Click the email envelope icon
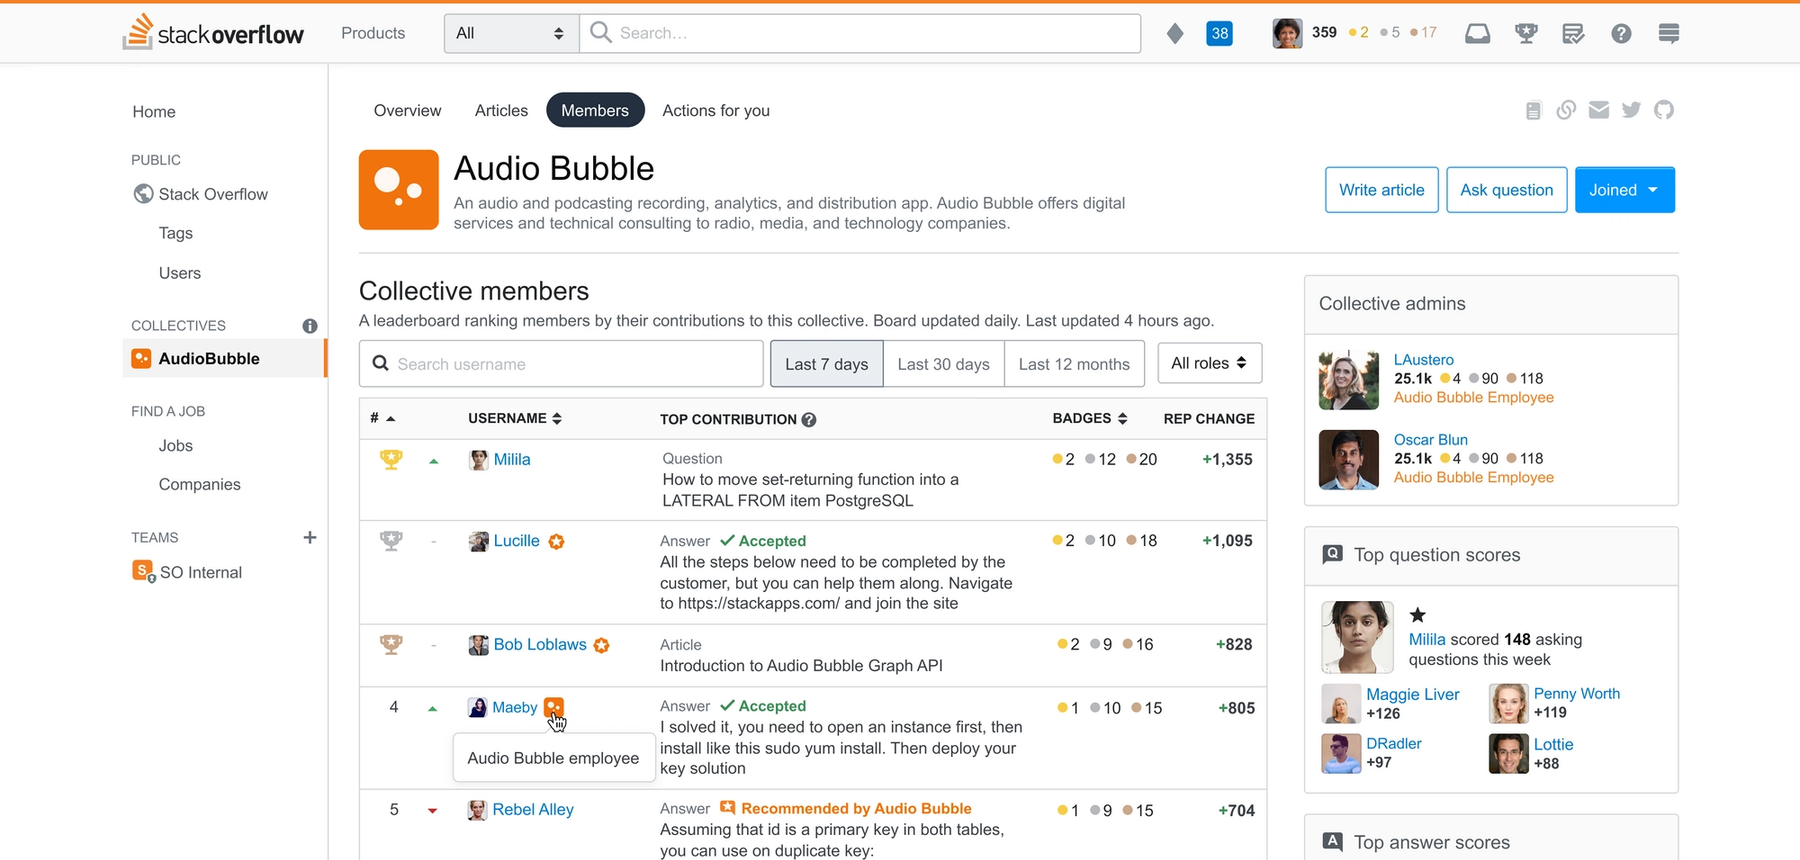This screenshot has height=860, width=1800. 1599,110
